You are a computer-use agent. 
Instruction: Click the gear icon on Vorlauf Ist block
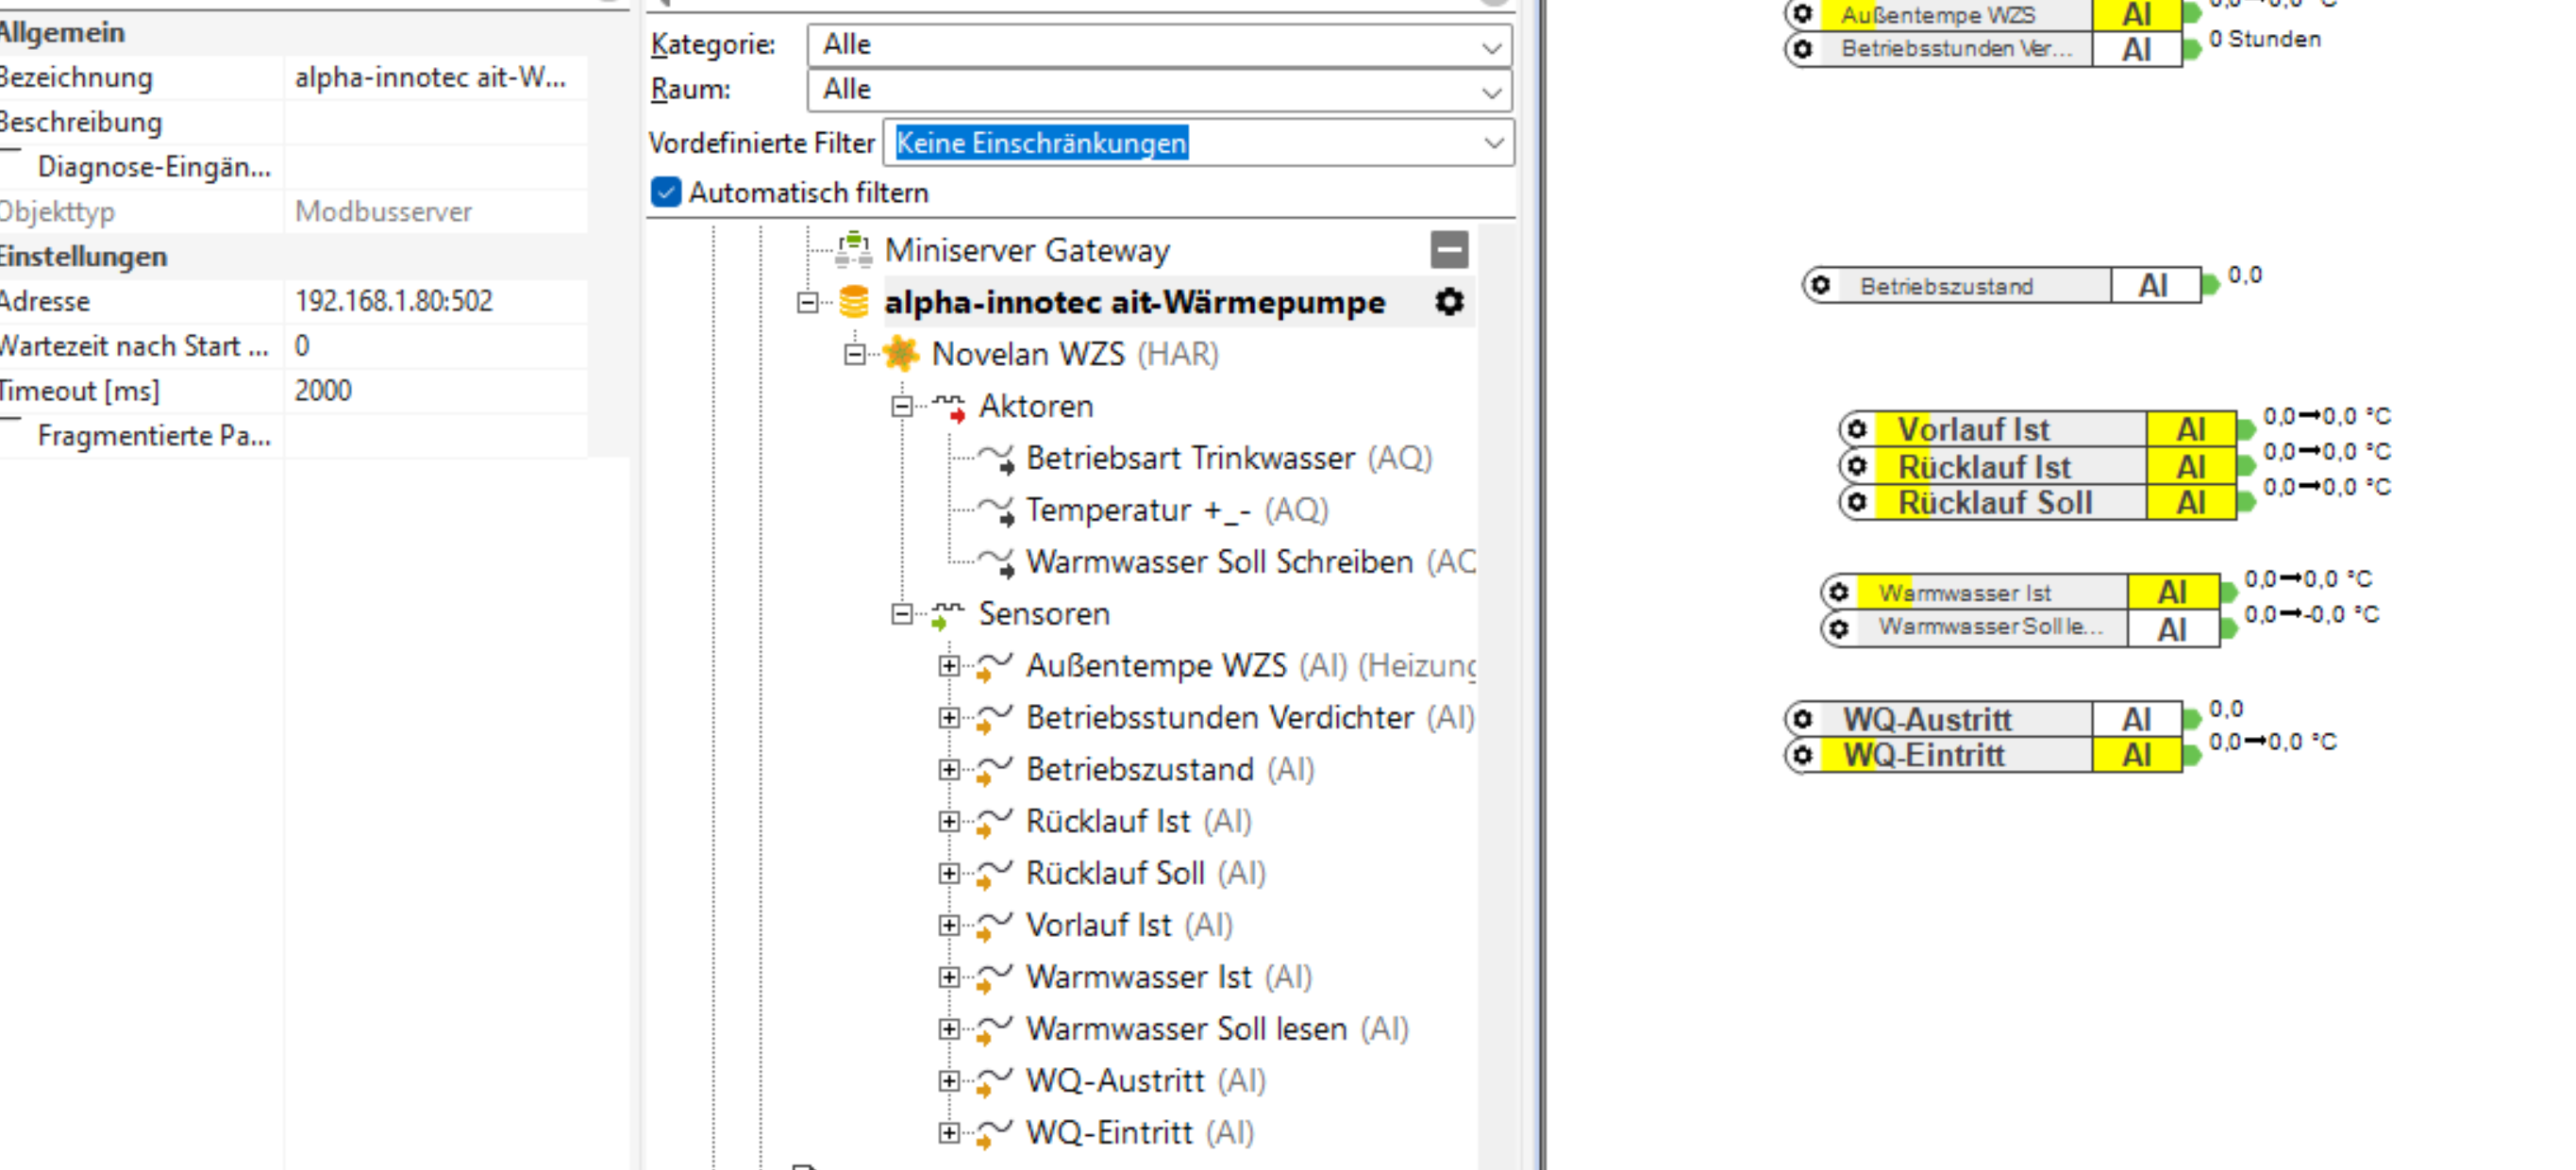click(x=1857, y=429)
